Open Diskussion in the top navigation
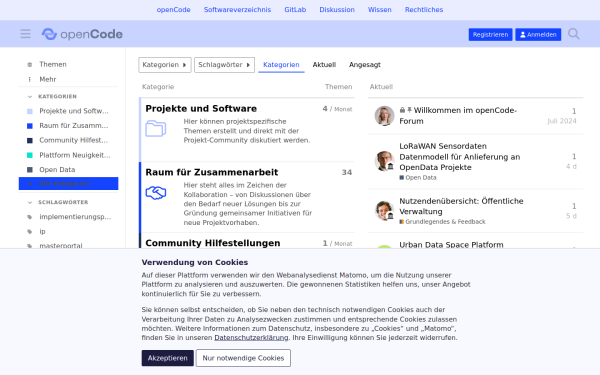This screenshot has width=600, height=375. tap(337, 10)
